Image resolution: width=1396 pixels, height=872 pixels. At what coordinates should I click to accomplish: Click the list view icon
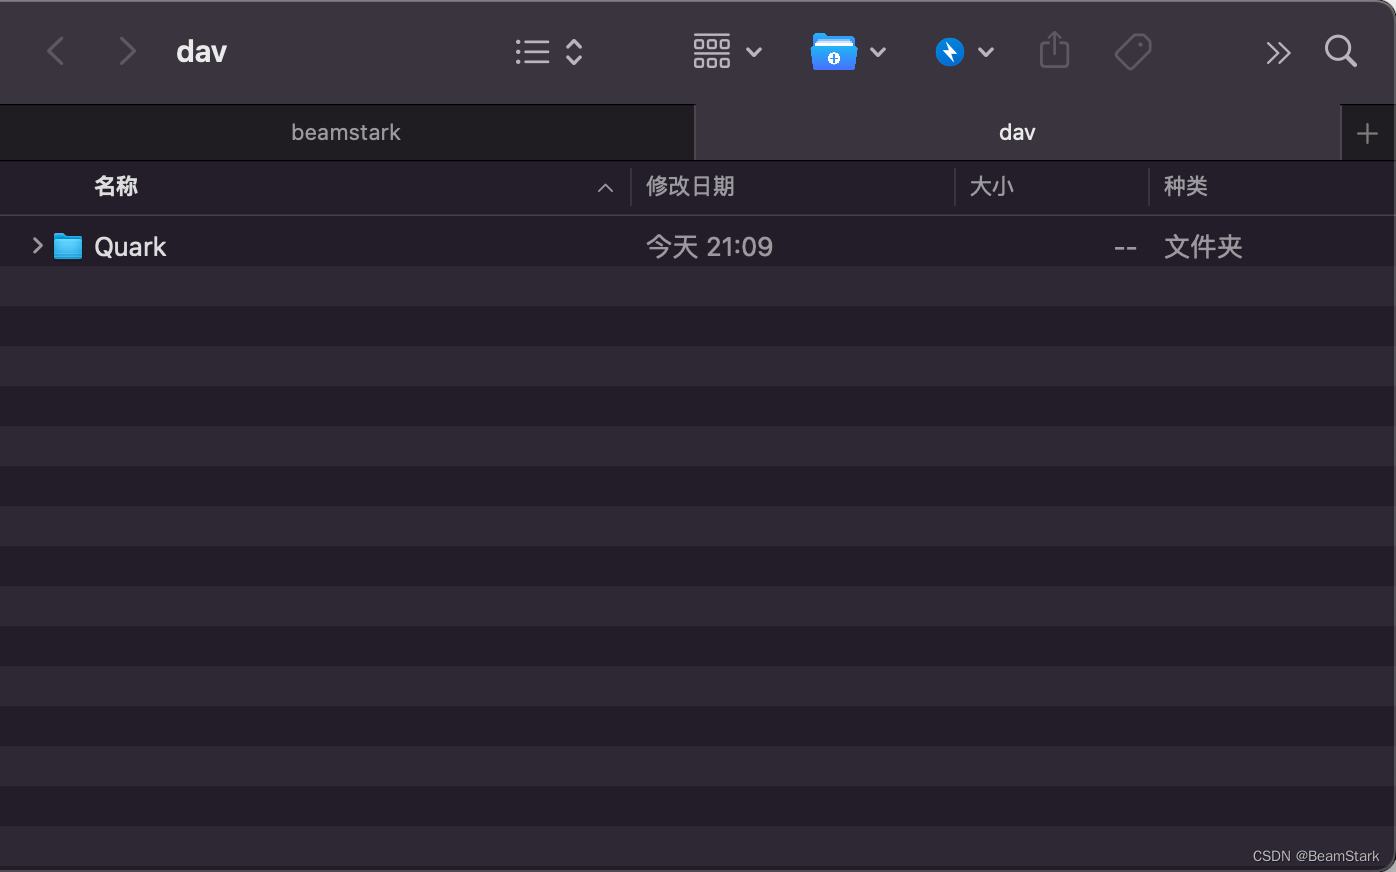(532, 52)
